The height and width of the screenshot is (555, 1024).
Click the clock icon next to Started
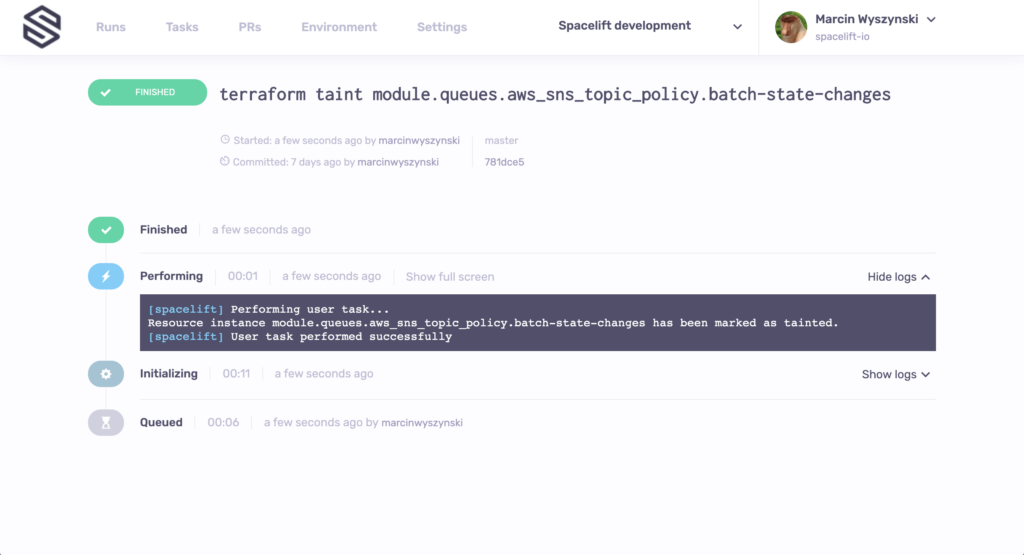[225, 140]
